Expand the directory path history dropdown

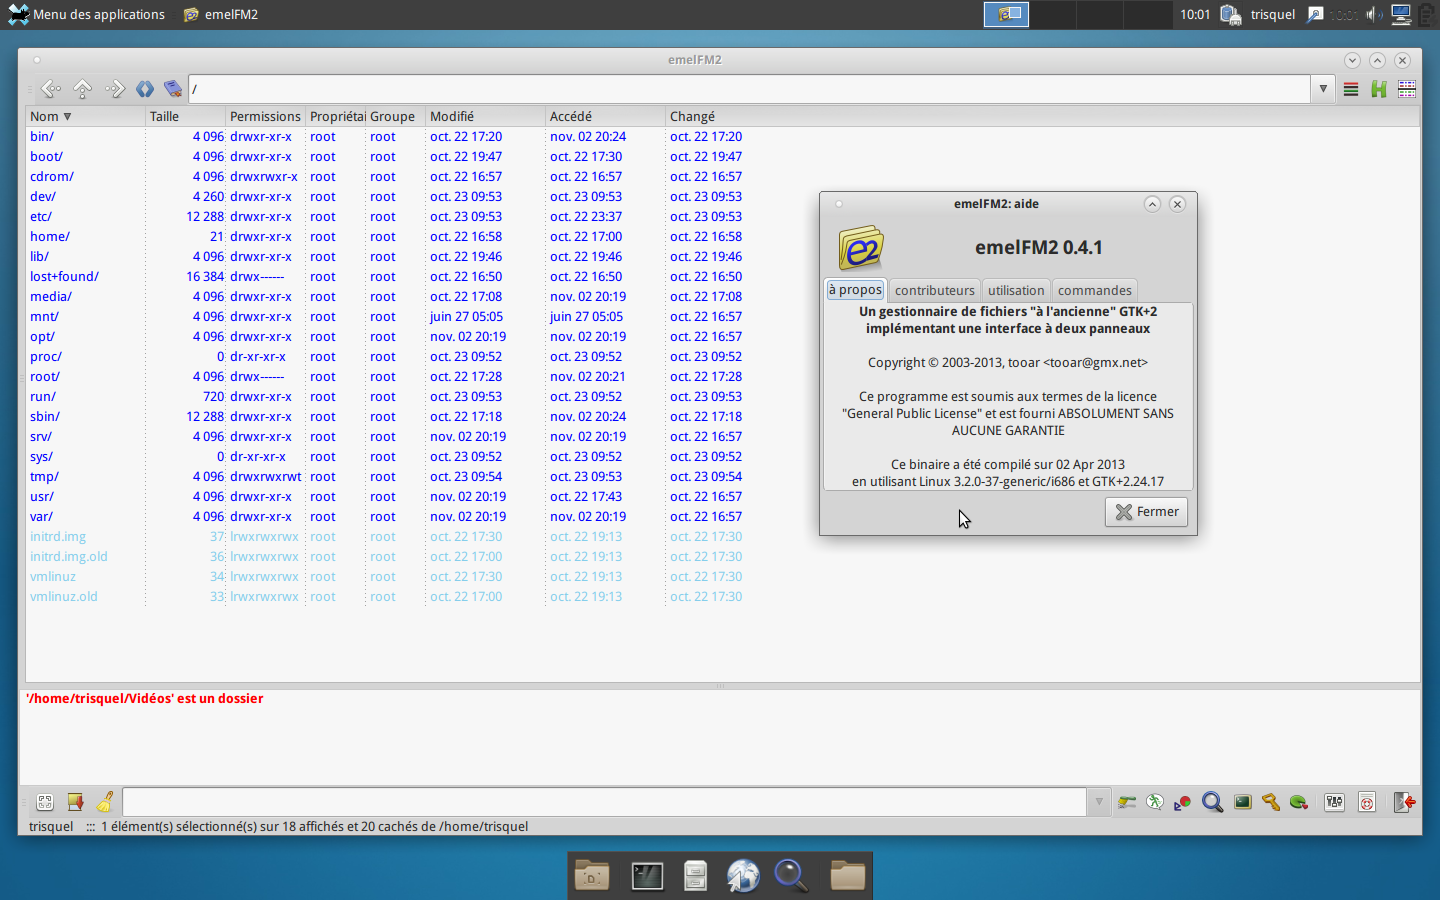tap(1323, 89)
